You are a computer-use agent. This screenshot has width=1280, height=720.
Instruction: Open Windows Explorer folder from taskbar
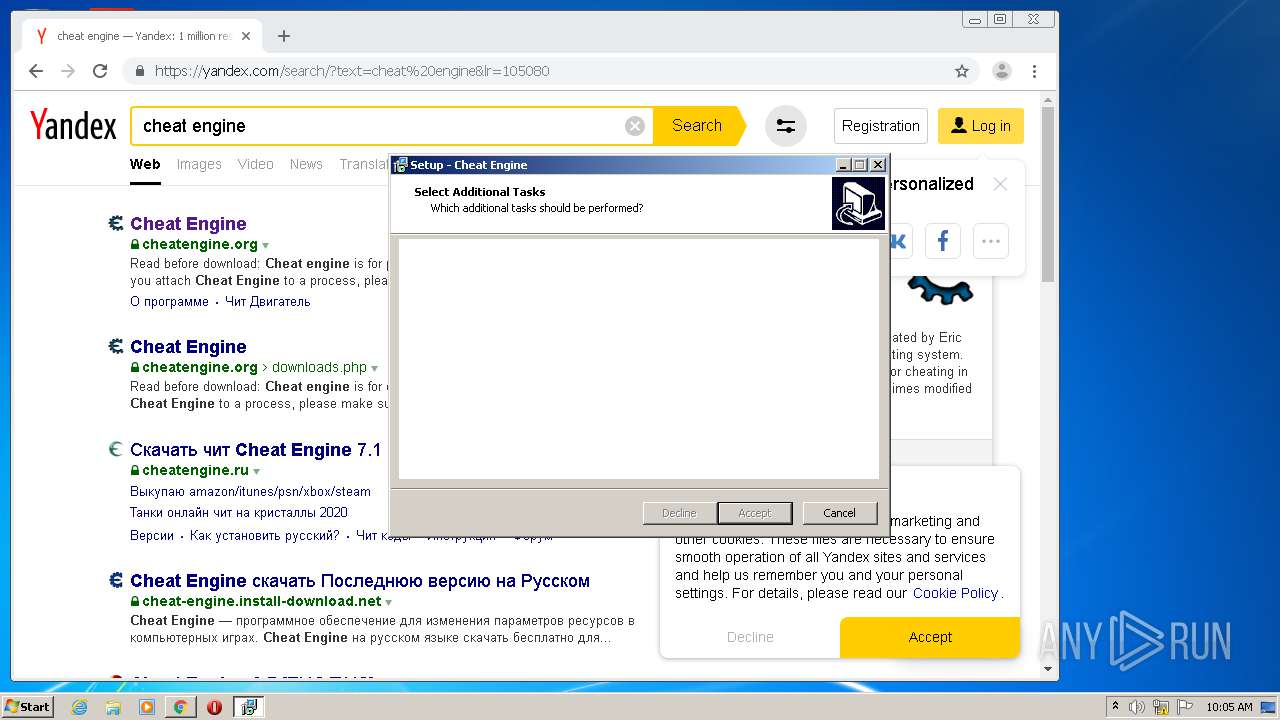113,707
